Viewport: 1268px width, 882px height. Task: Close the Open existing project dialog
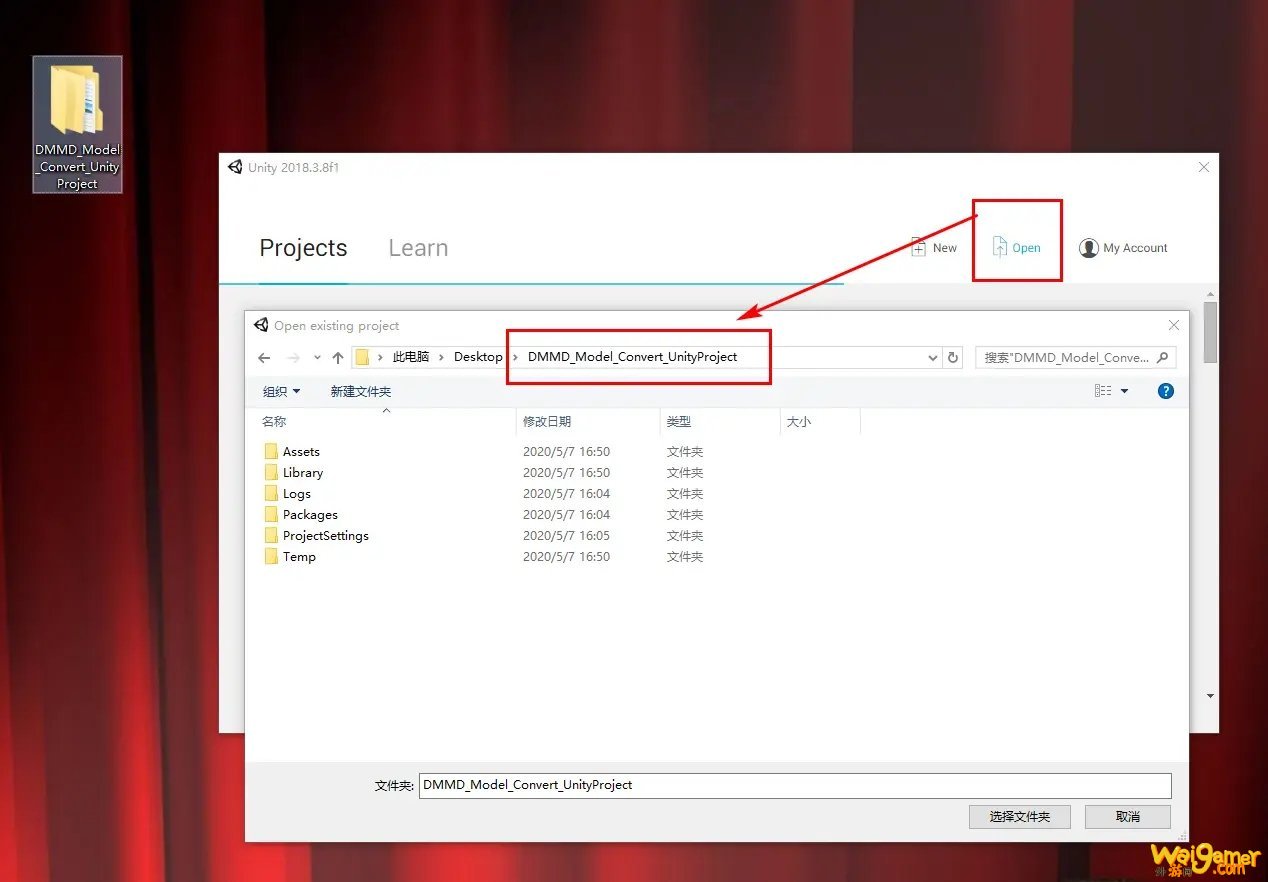click(1174, 325)
